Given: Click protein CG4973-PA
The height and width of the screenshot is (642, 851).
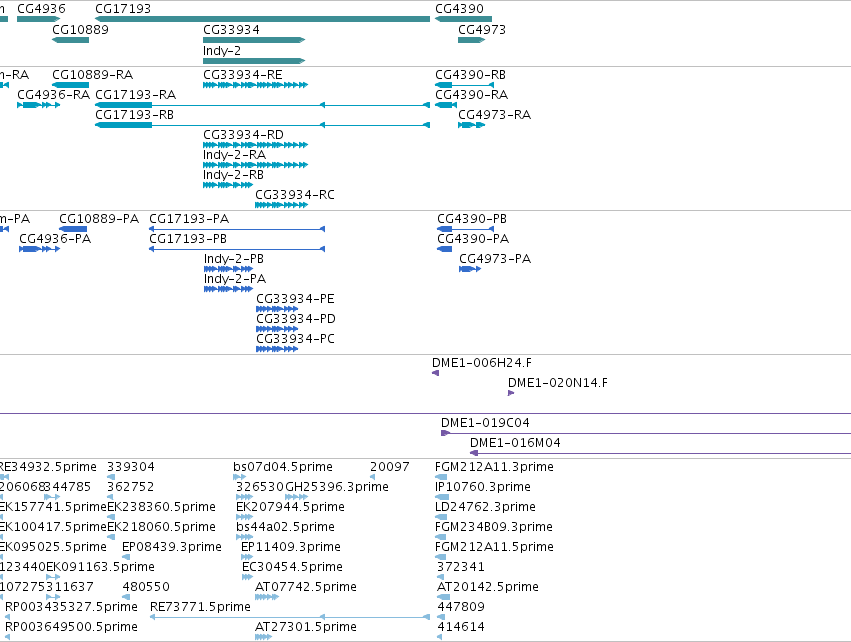Looking at the screenshot, I should coord(495,259).
